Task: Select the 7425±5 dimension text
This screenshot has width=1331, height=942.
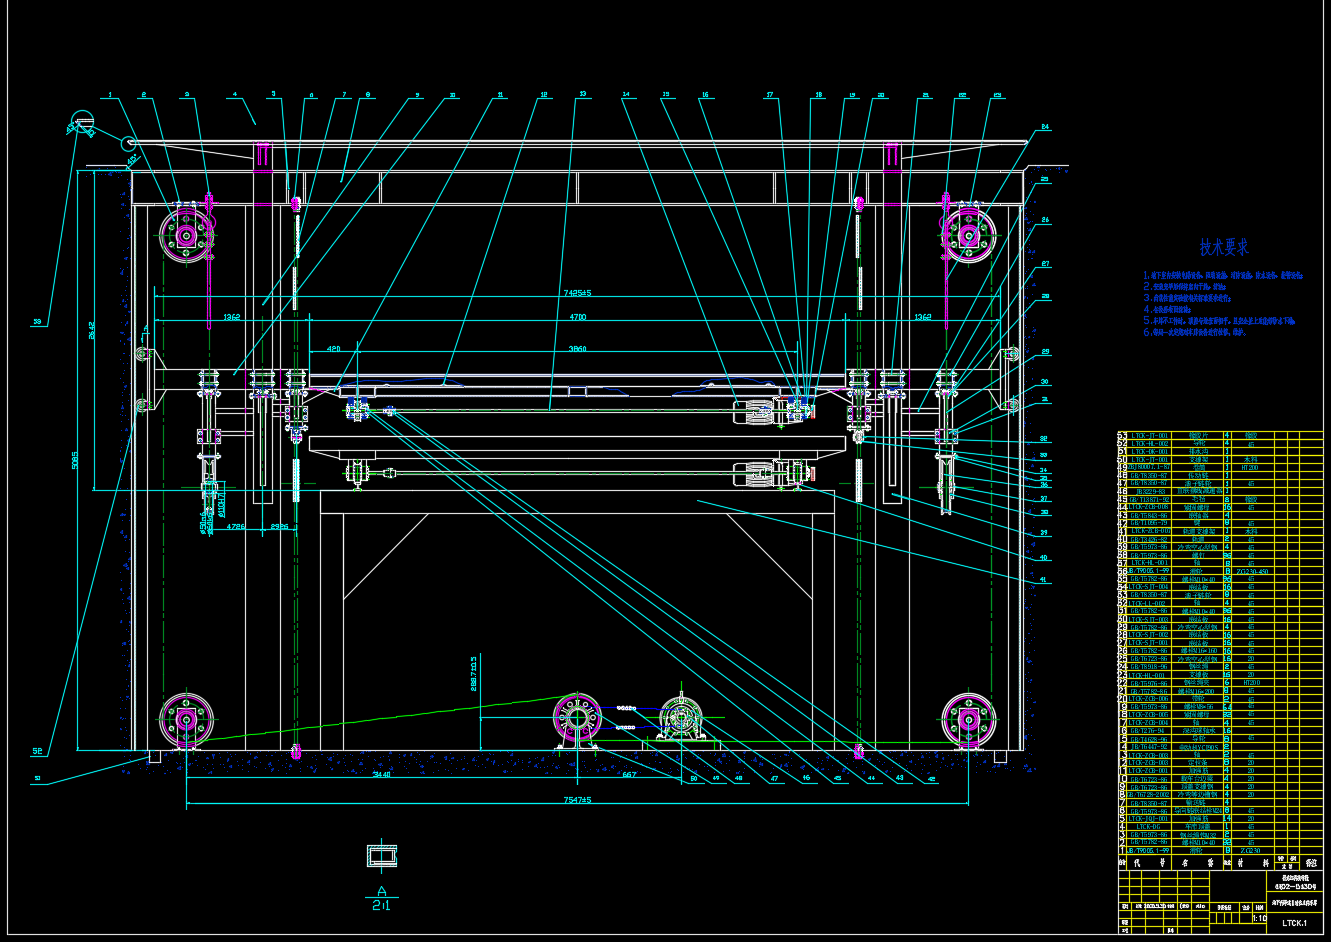Action: (x=578, y=293)
